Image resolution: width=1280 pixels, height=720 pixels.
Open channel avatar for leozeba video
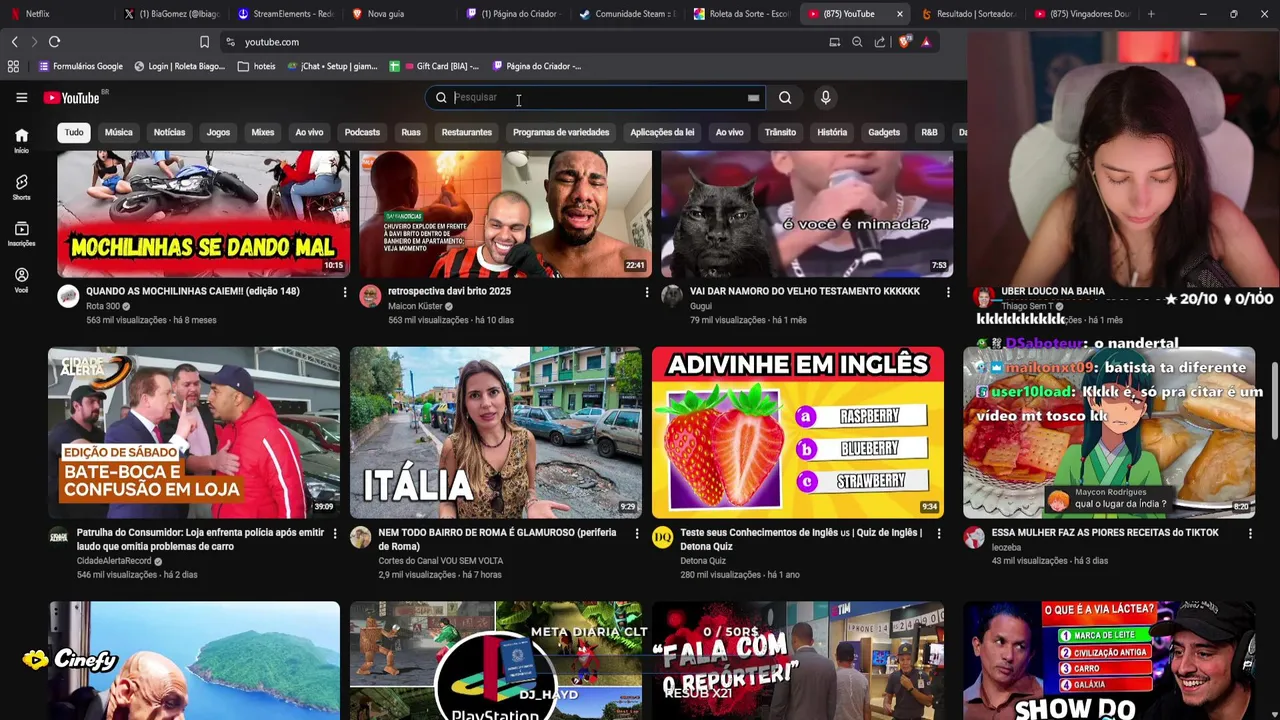[x=974, y=538]
